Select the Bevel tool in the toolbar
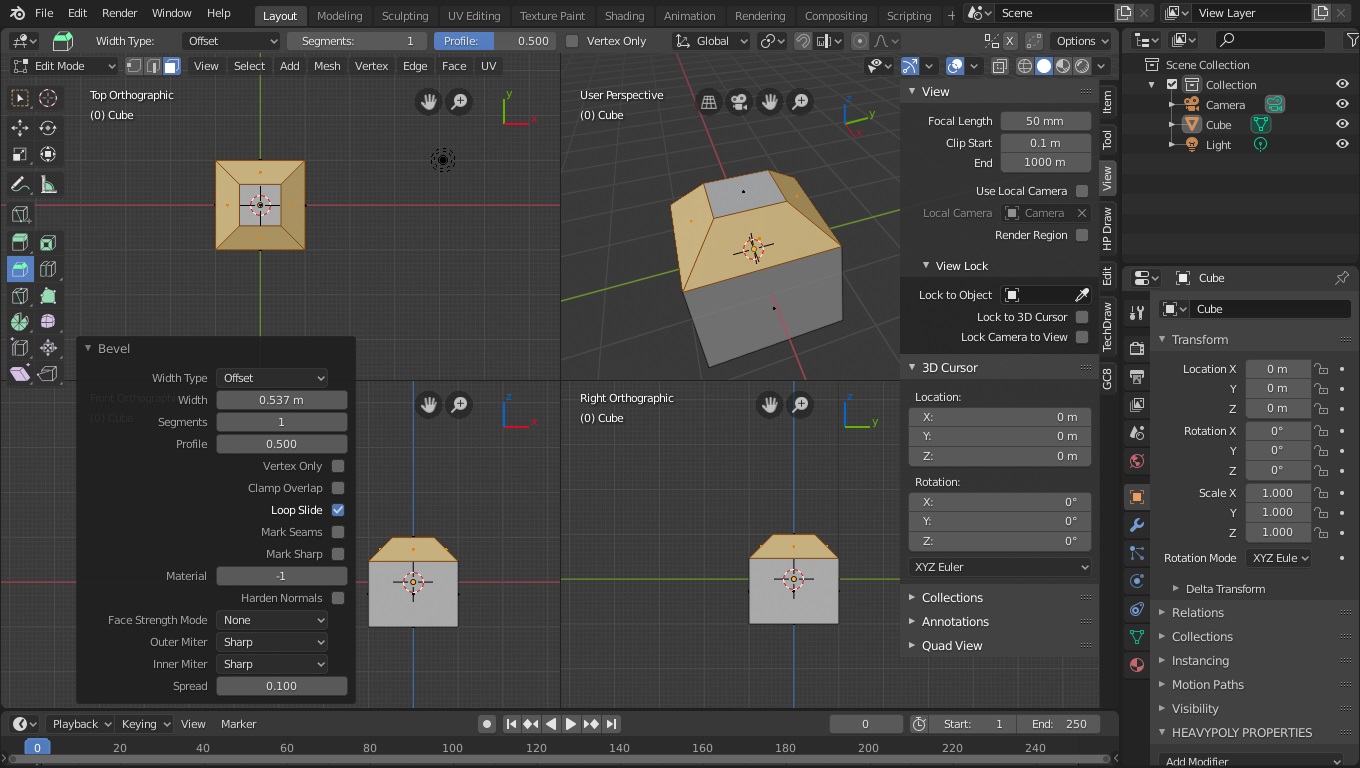Image resolution: width=1360 pixels, height=768 pixels. tap(20, 269)
